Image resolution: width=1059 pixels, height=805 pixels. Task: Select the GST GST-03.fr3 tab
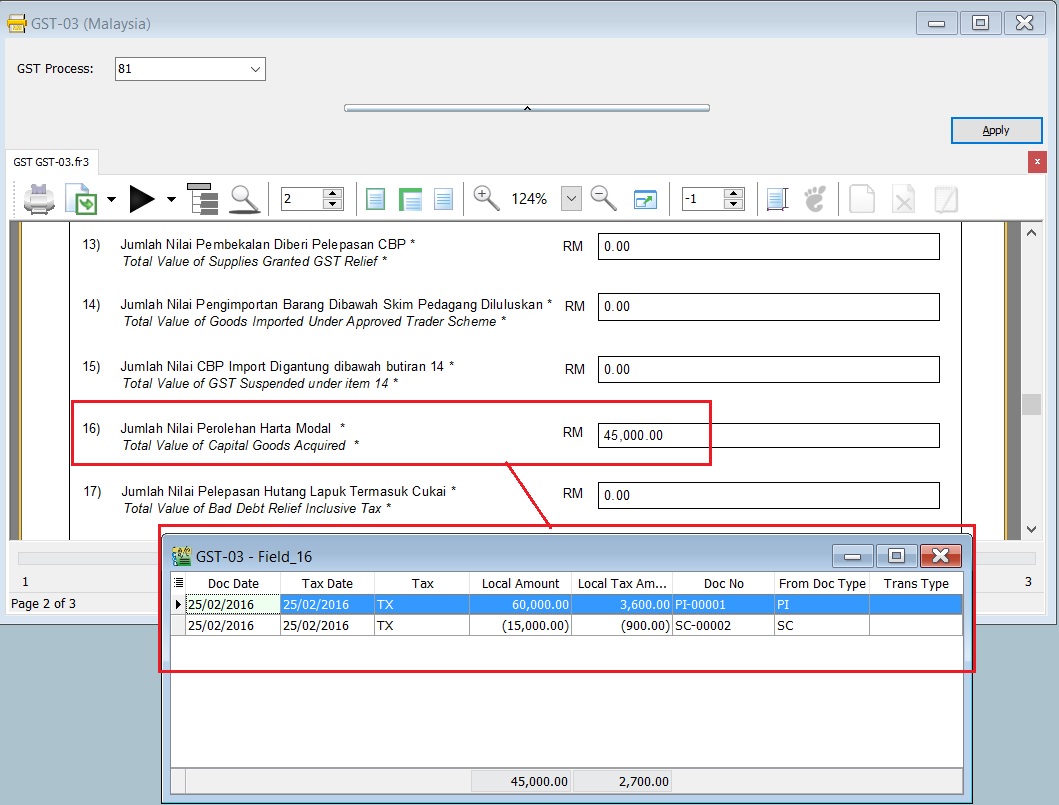[x=50, y=162]
